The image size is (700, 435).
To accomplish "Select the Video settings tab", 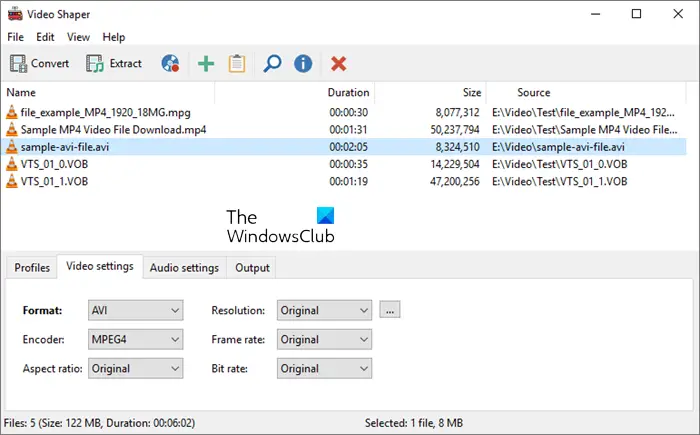I will pos(100,266).
